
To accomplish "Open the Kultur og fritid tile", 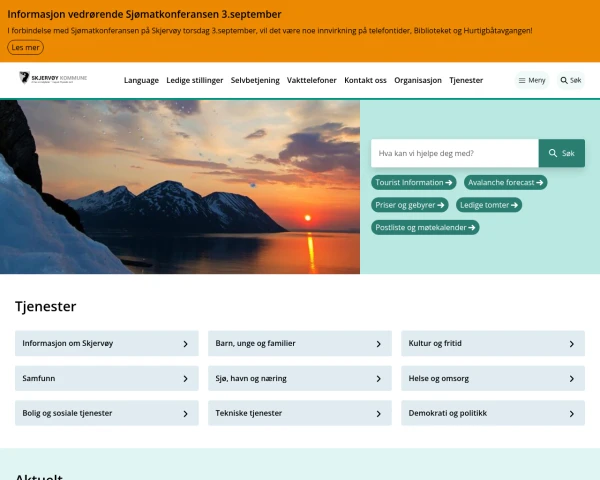I will [x=493, y=343].
